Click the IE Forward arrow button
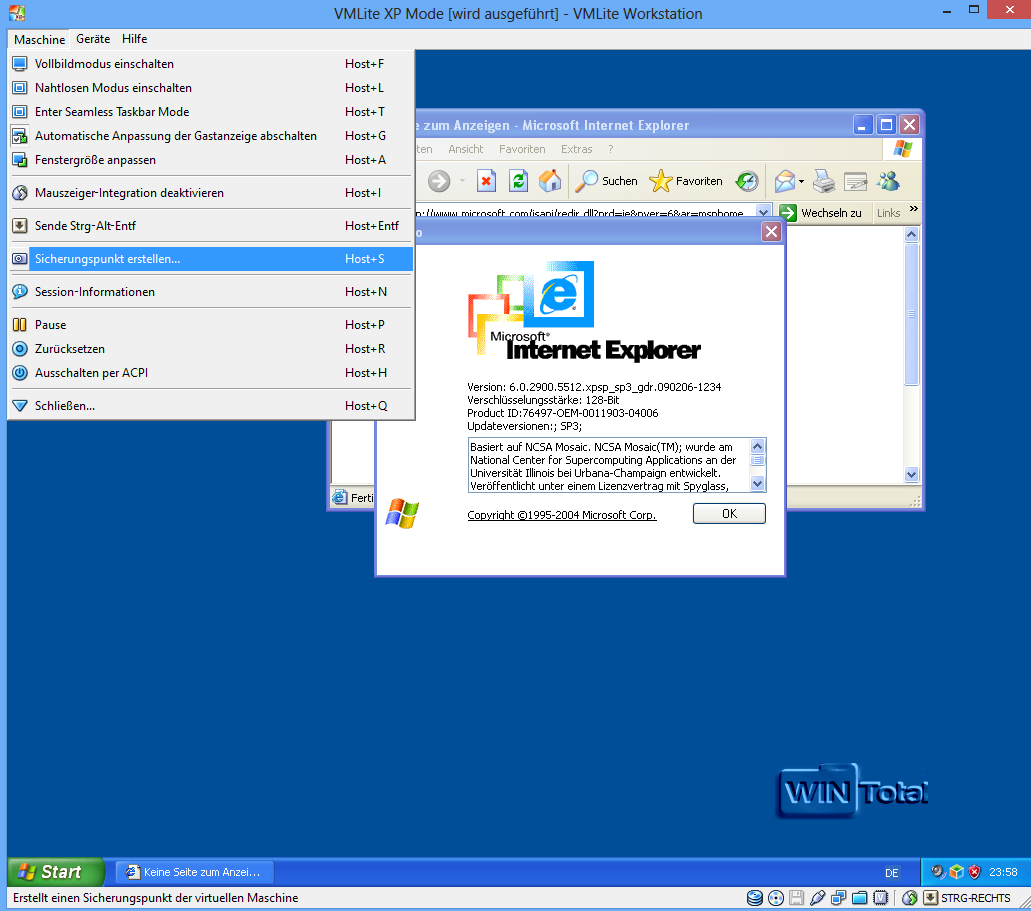Viewport: 1031px width, 911px height. coord(439,181)
